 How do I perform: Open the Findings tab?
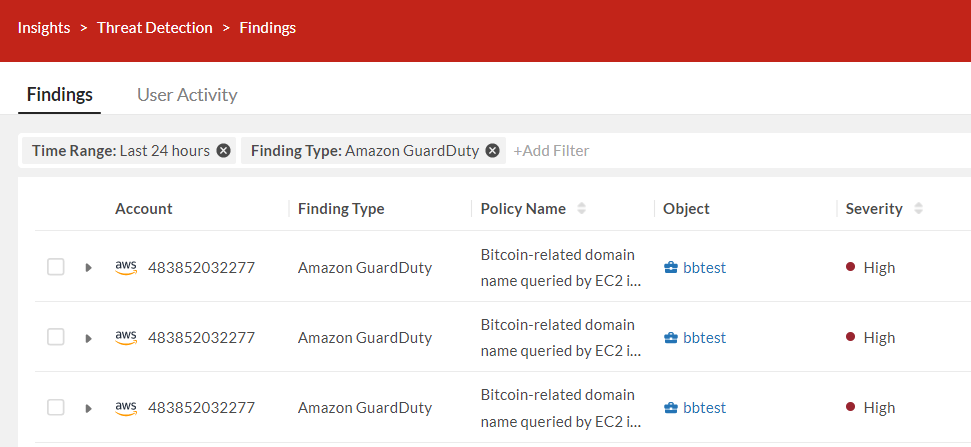(60, 95)
